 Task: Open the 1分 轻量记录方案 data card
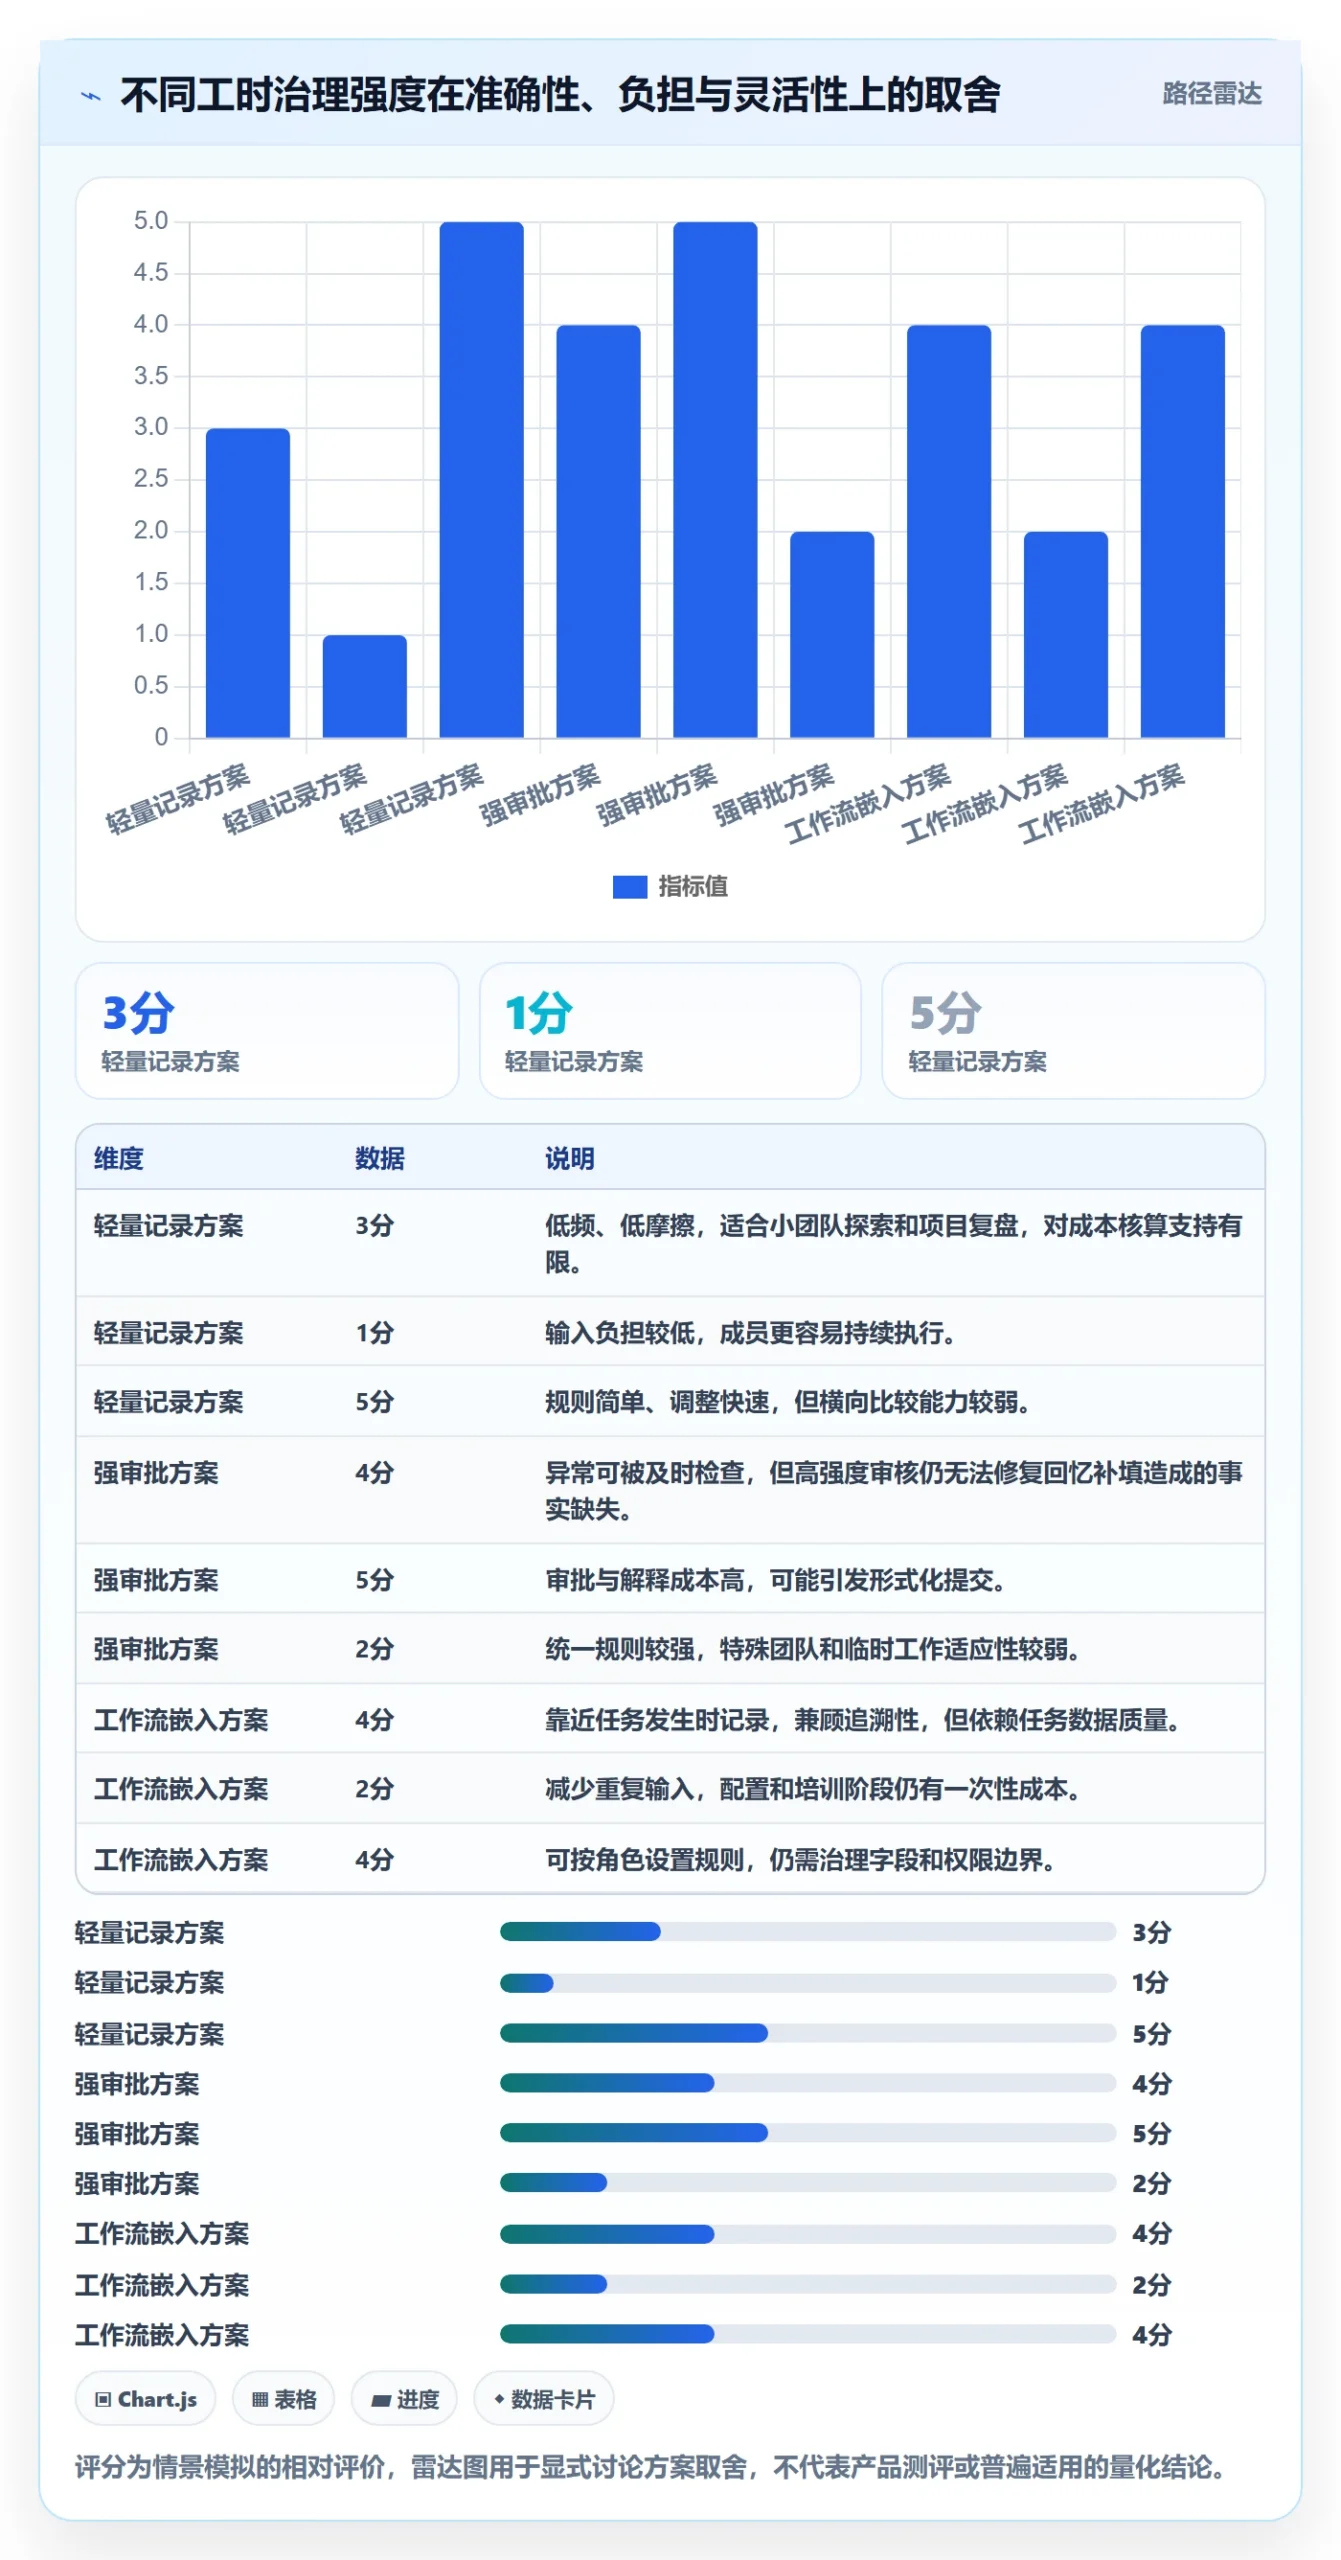click(x=670, y=1031)
